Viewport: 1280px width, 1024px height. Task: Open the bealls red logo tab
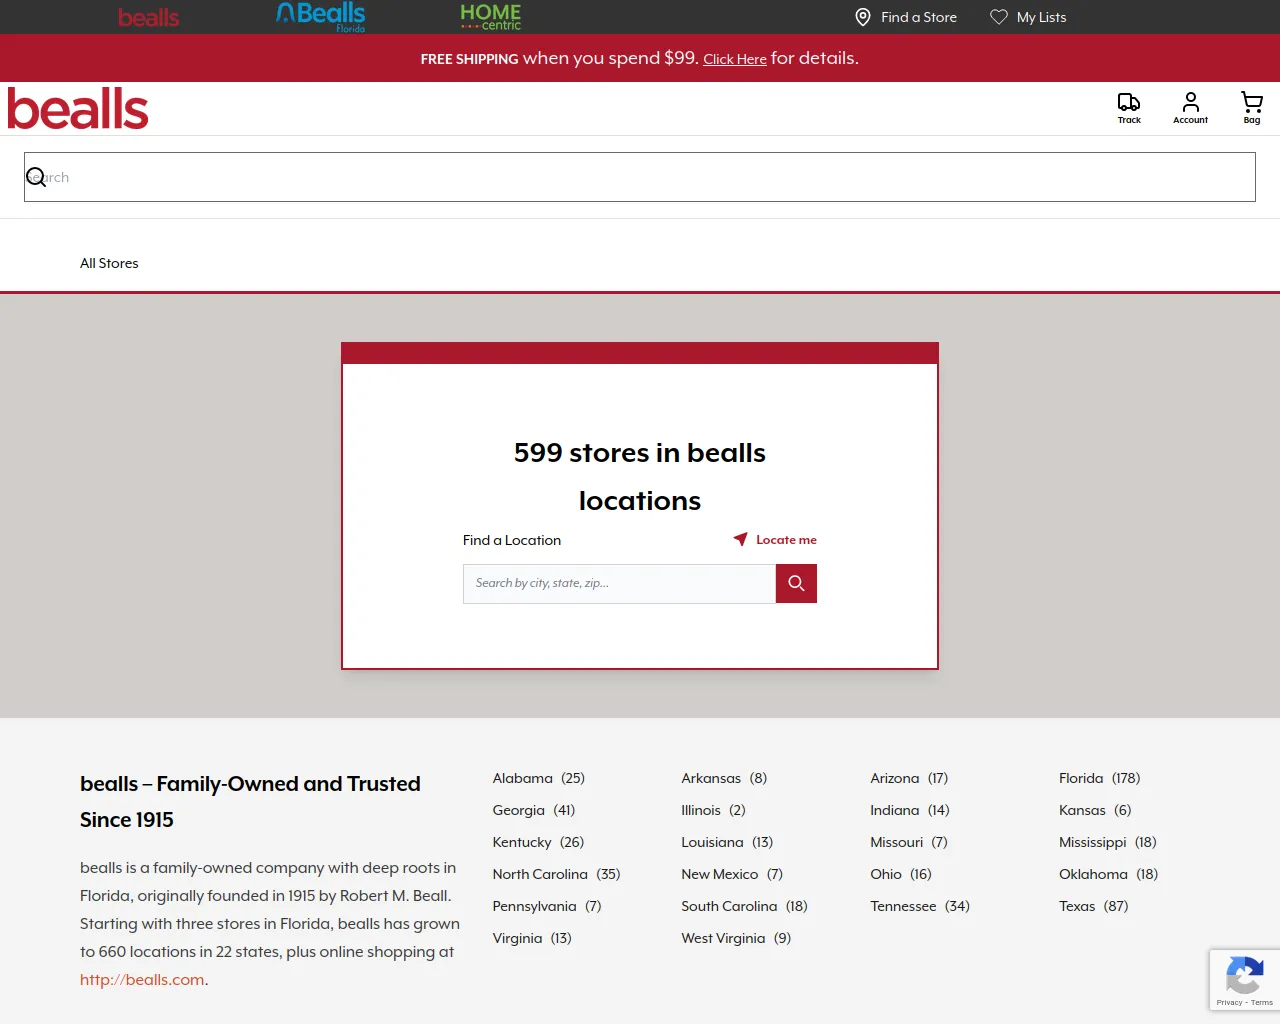pos(148,17)
